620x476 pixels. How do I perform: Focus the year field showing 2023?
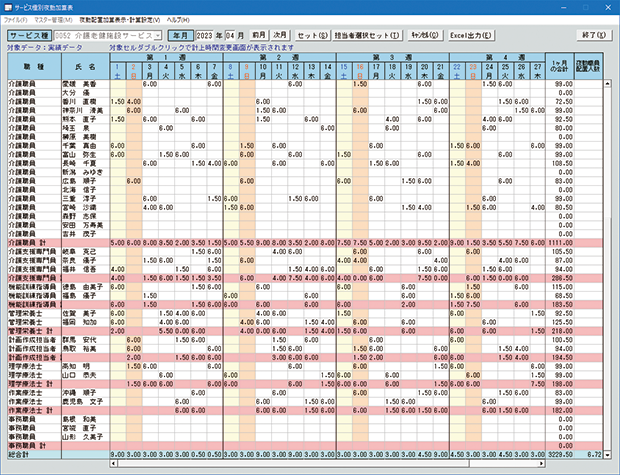click(x=204, y=36)
